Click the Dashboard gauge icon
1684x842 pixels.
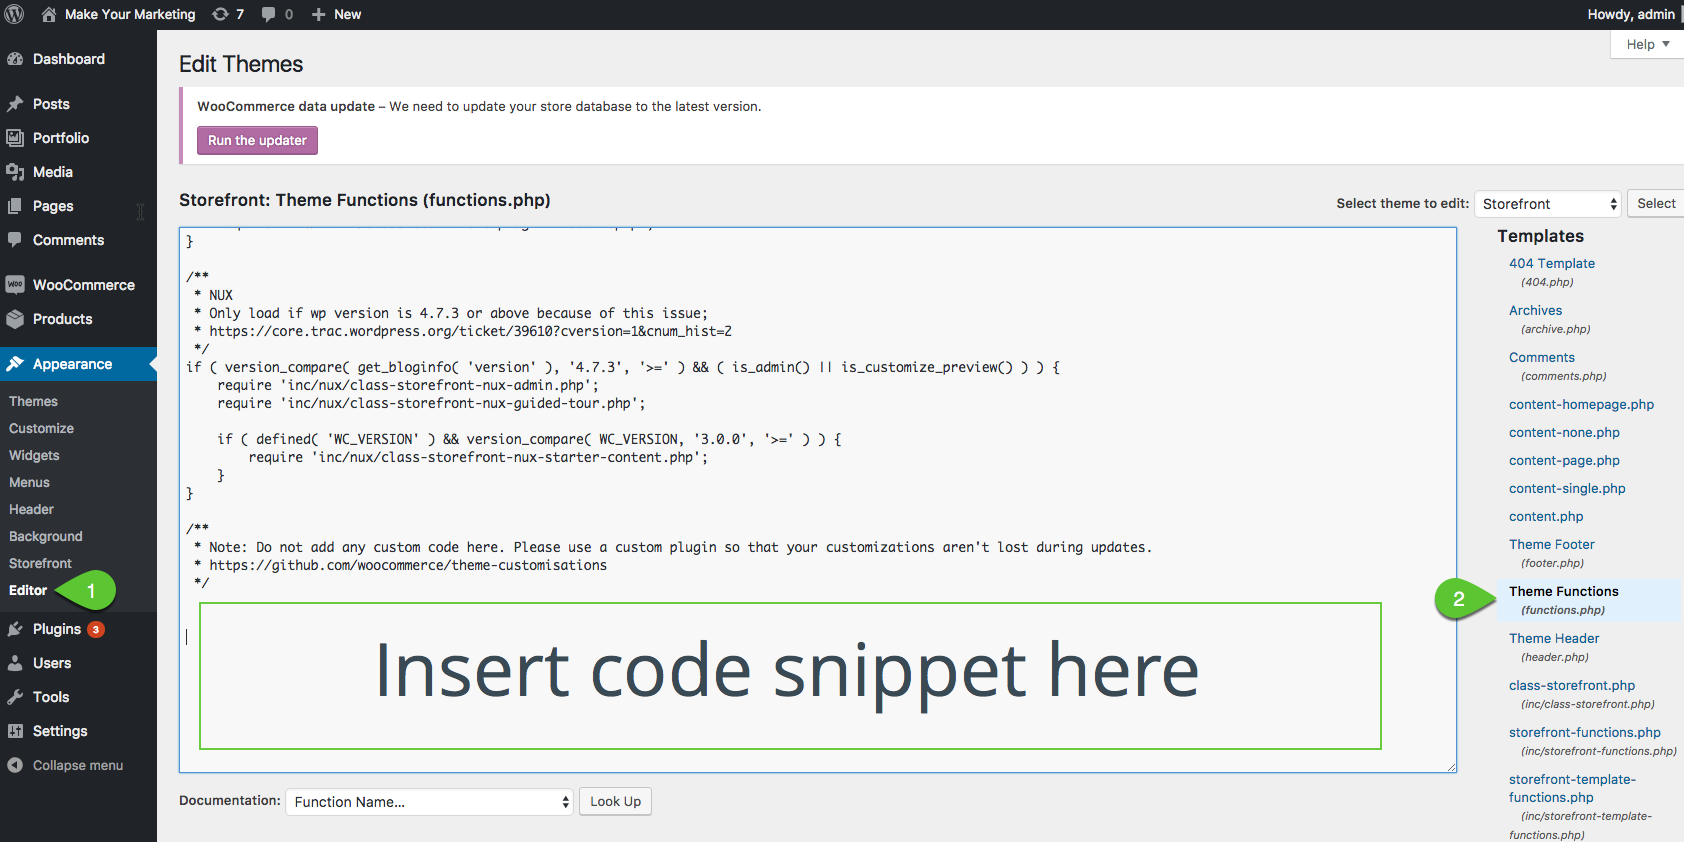click(x=15, y=59)
